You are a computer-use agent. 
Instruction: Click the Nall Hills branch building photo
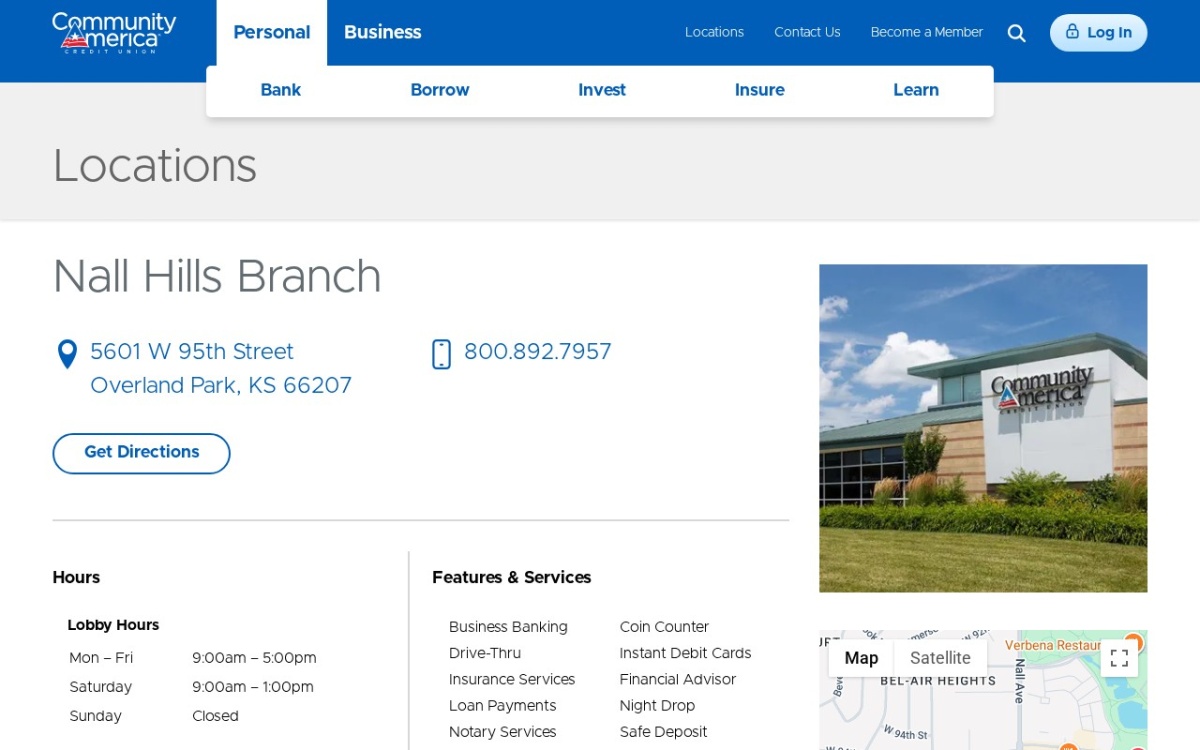pos(983,428)
